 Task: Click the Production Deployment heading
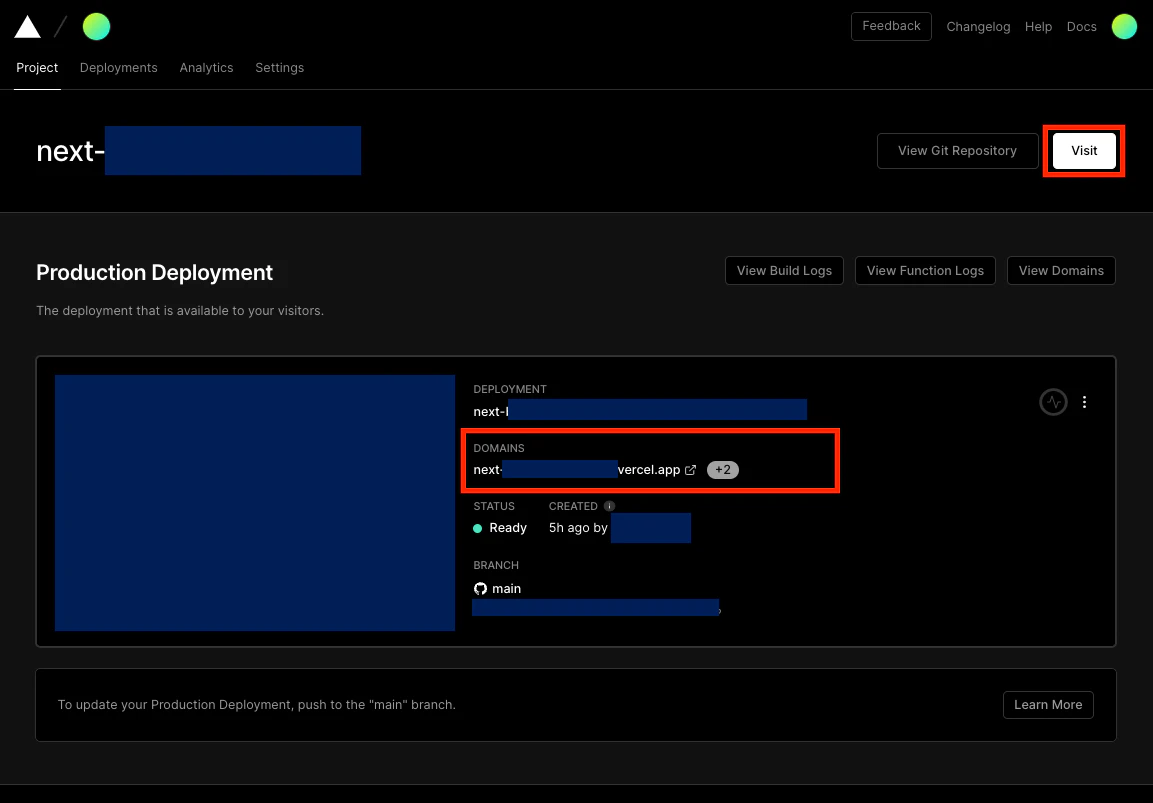pos(154,273)
